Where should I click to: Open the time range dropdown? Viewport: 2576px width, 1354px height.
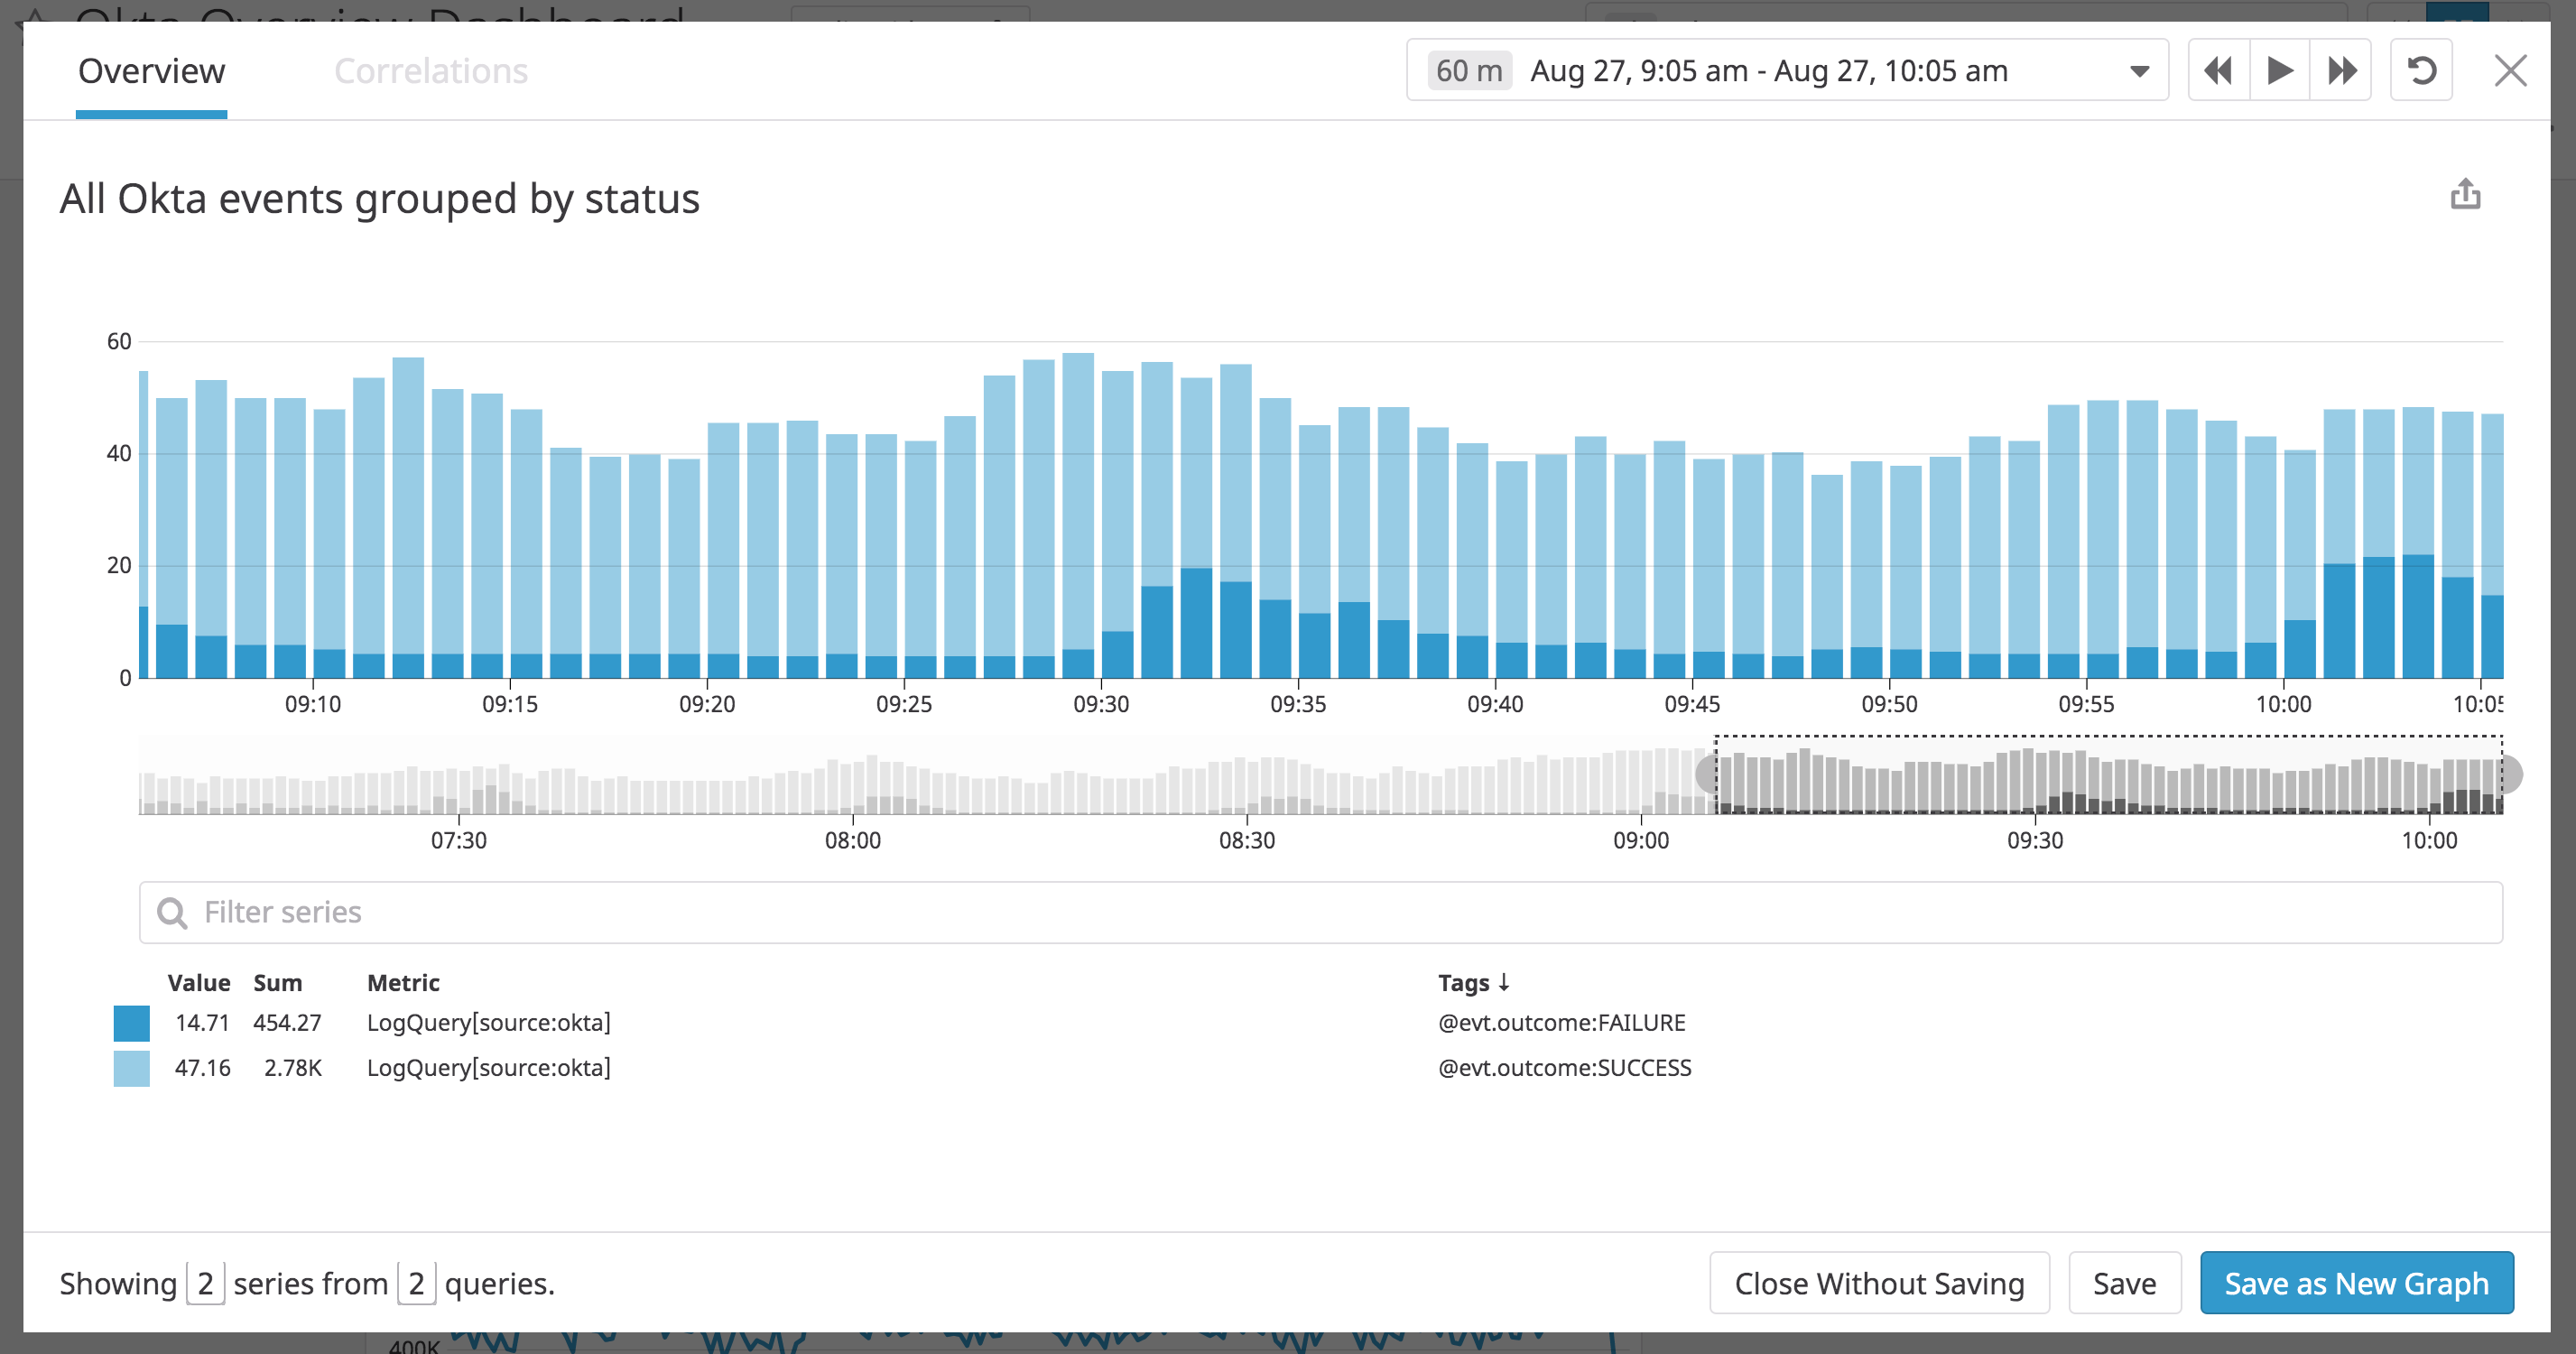[x=2139, y=70]
